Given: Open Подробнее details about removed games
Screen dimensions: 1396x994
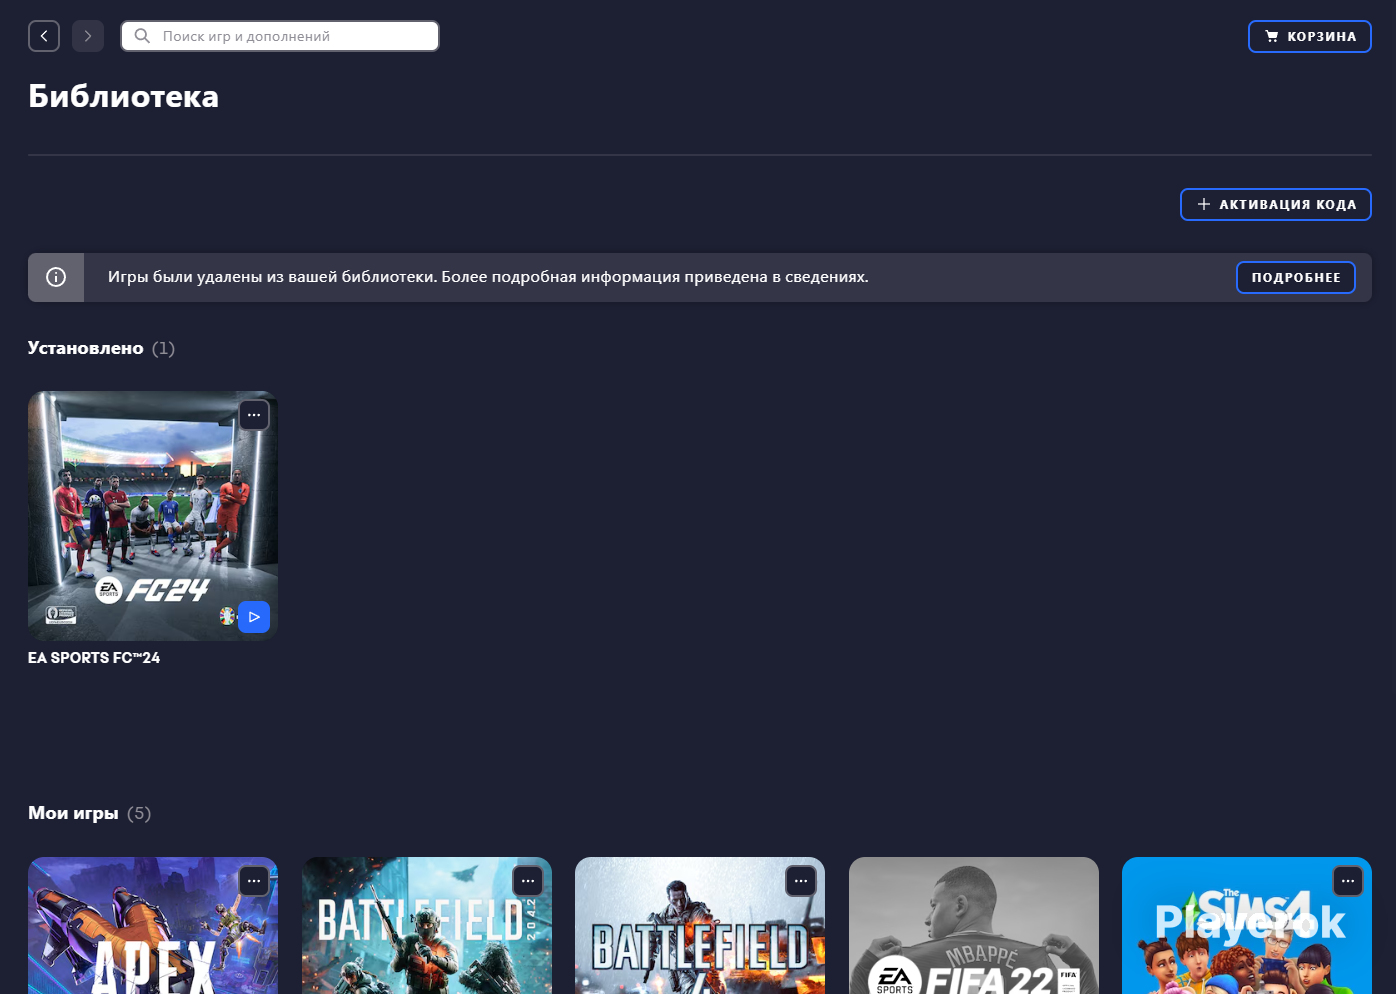Looking at the screenshot, I should [x=1296, y=277].
